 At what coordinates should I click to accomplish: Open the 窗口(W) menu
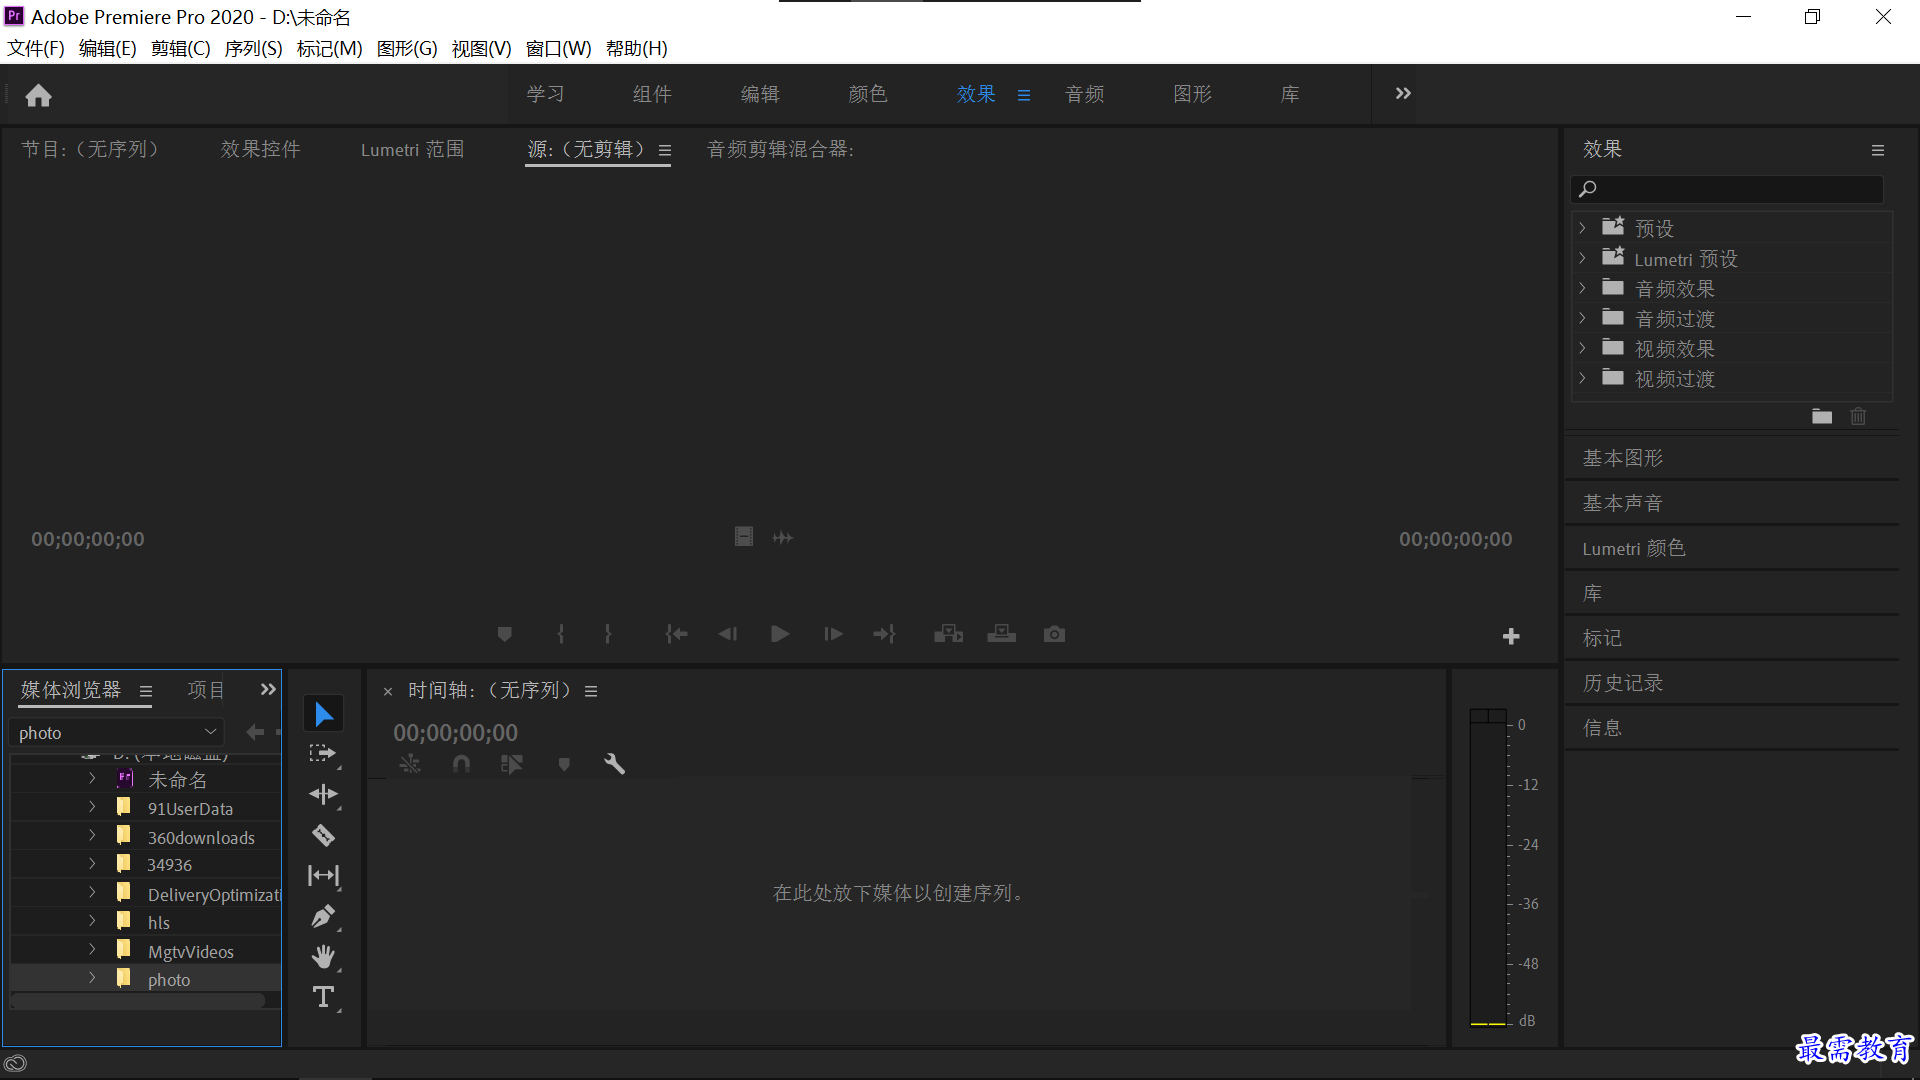[x=558, y=48]
